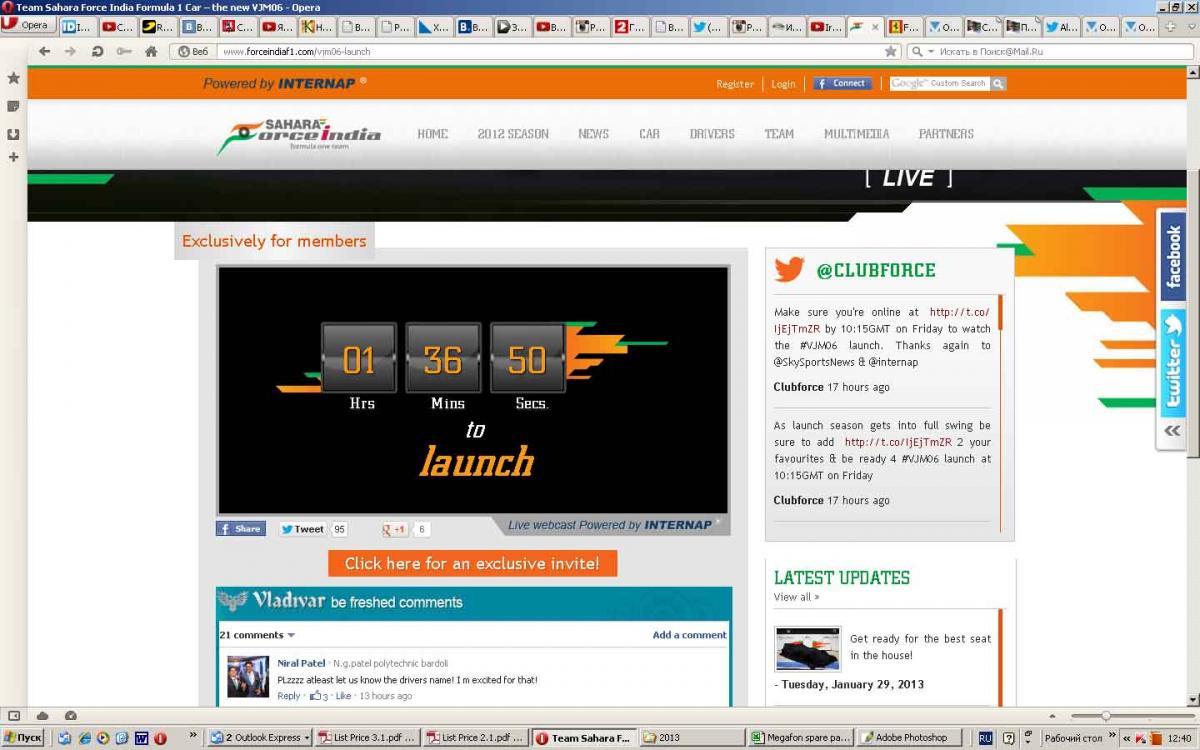
Task: Click Niral Patel's profile photo
Action: pyautogui.click(x=248, y=676)
